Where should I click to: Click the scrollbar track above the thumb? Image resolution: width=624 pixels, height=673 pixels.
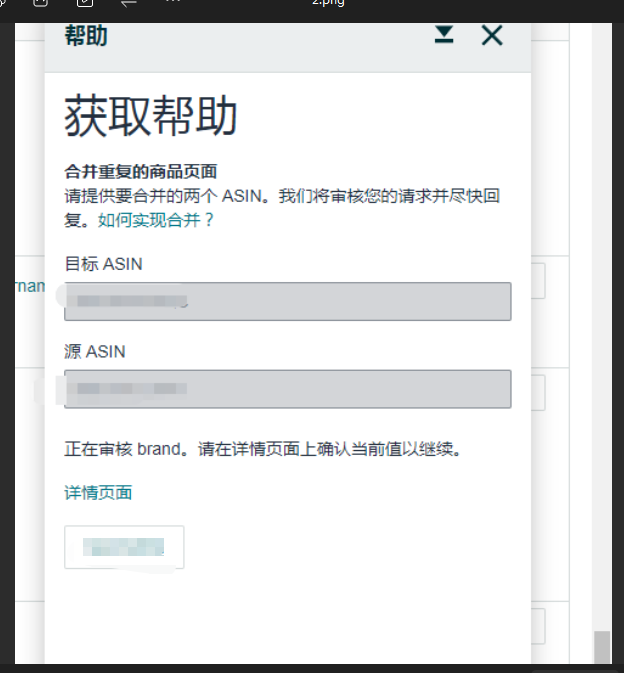pyautogui.click(x=601, y=300)
